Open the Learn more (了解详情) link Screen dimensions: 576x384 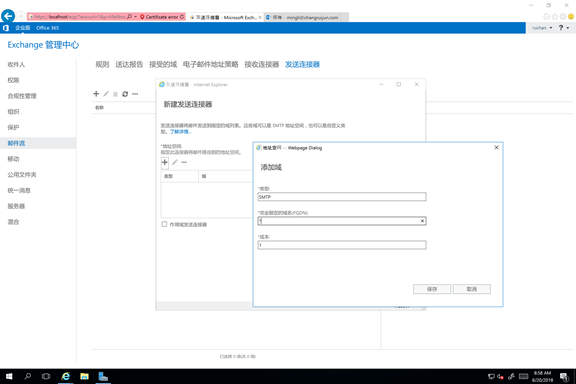click(180, 132)
